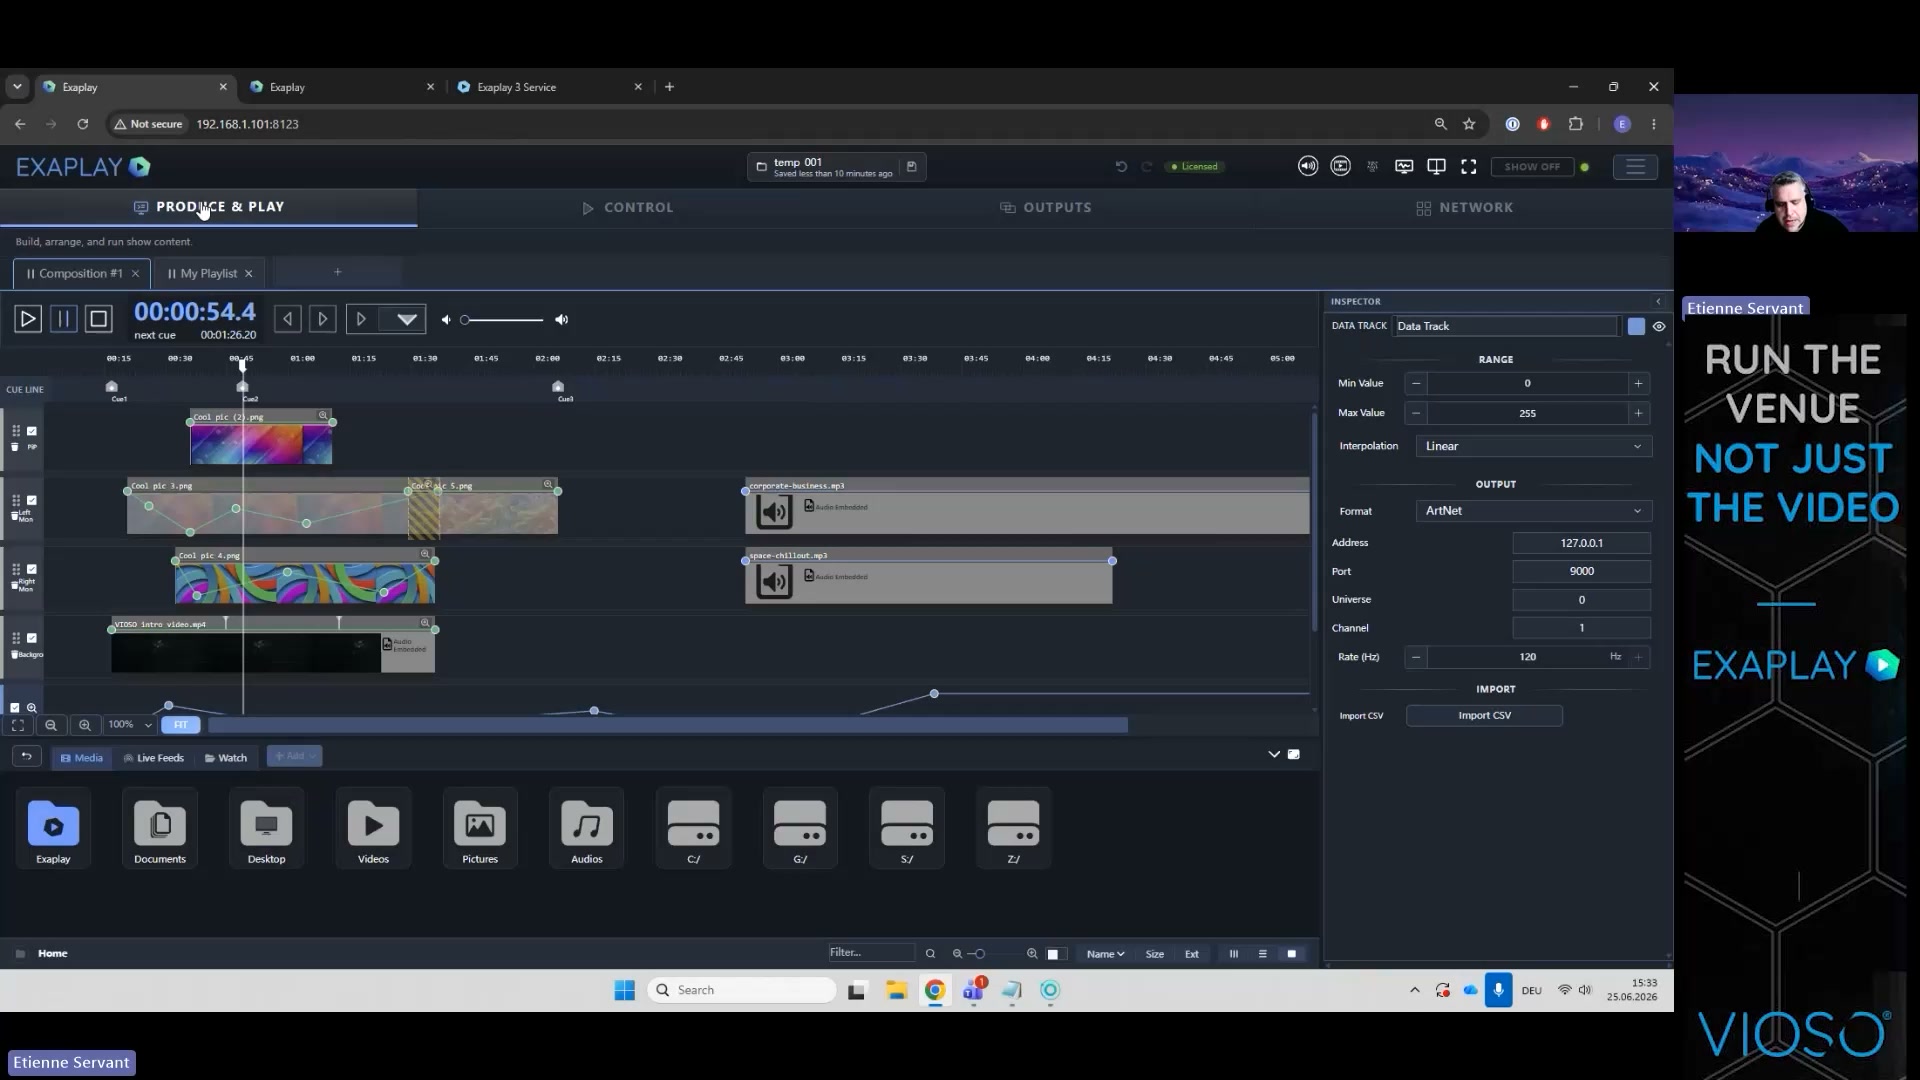Open the Live Feeds tab
The height and width of the screenshot is (1080, 1920).
[x=153, y=758]
